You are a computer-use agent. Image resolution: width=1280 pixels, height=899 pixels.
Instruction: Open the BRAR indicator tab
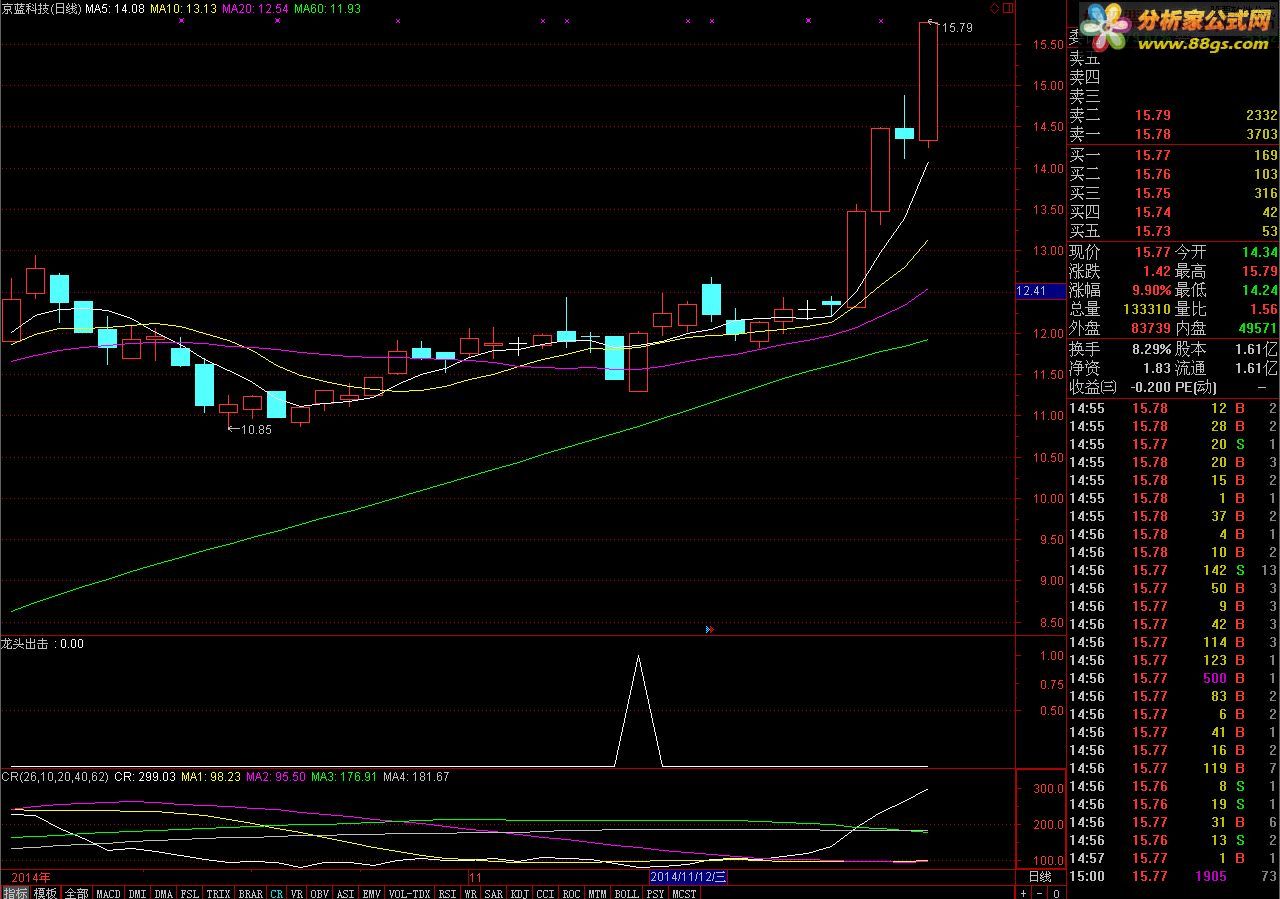click(251, 892)
